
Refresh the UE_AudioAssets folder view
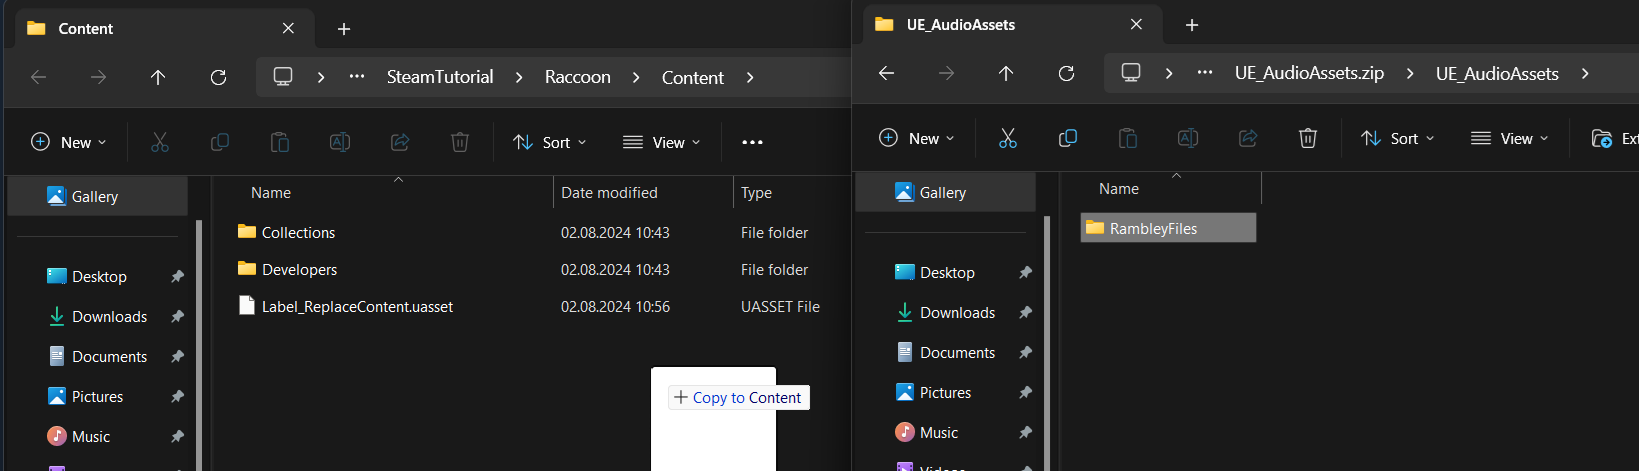click(1066, 73)
